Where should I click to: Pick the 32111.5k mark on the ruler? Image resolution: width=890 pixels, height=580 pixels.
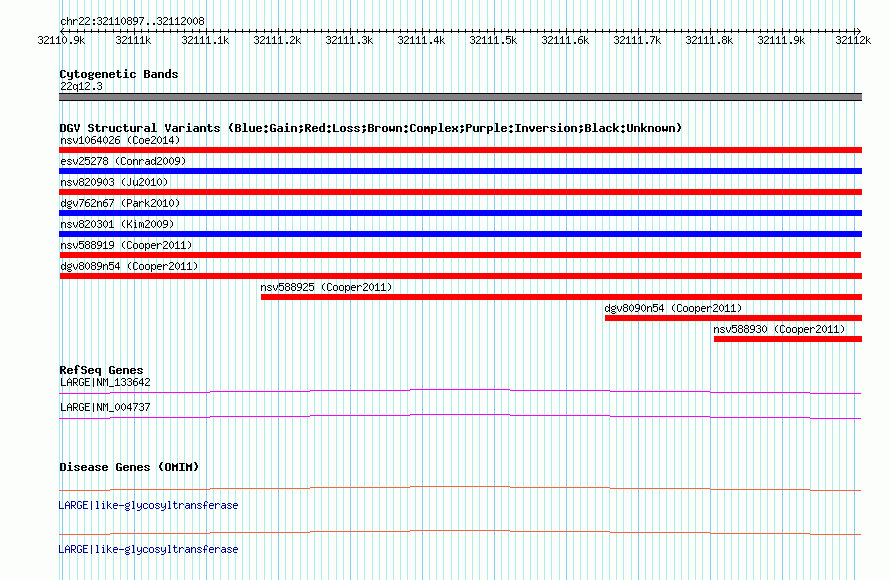[x=493, y=40]
